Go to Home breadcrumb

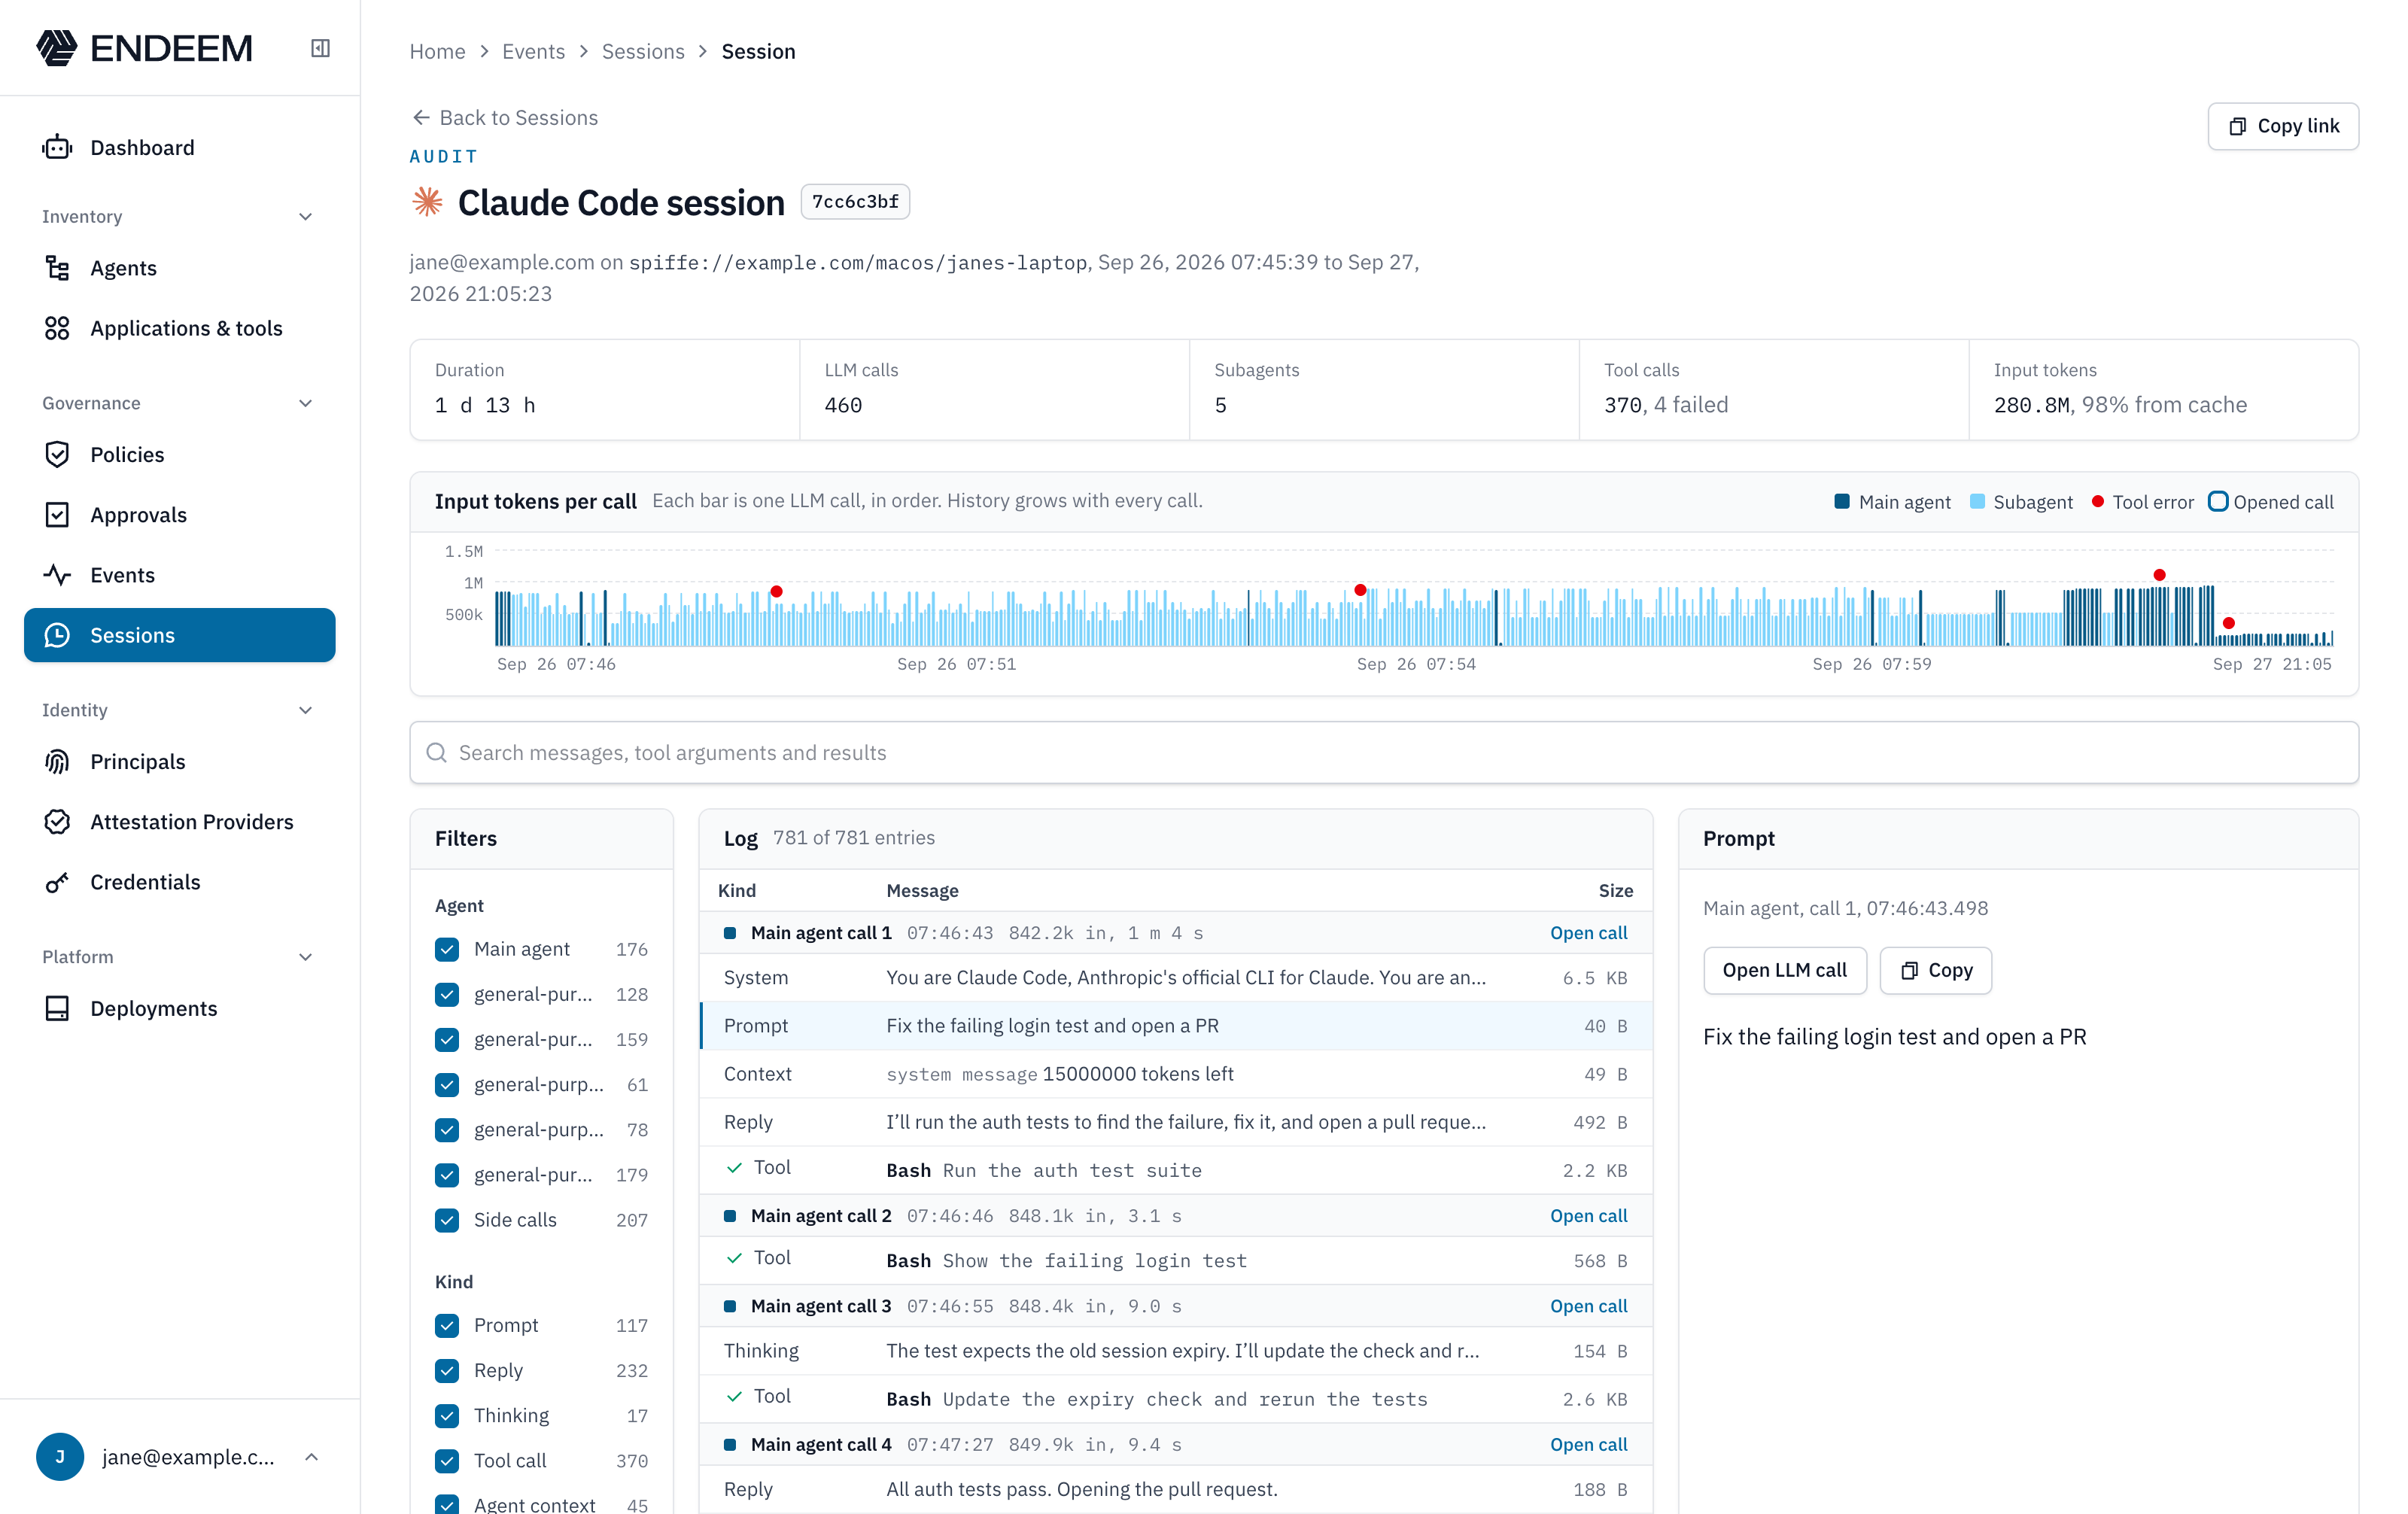[x=437, y=51]
